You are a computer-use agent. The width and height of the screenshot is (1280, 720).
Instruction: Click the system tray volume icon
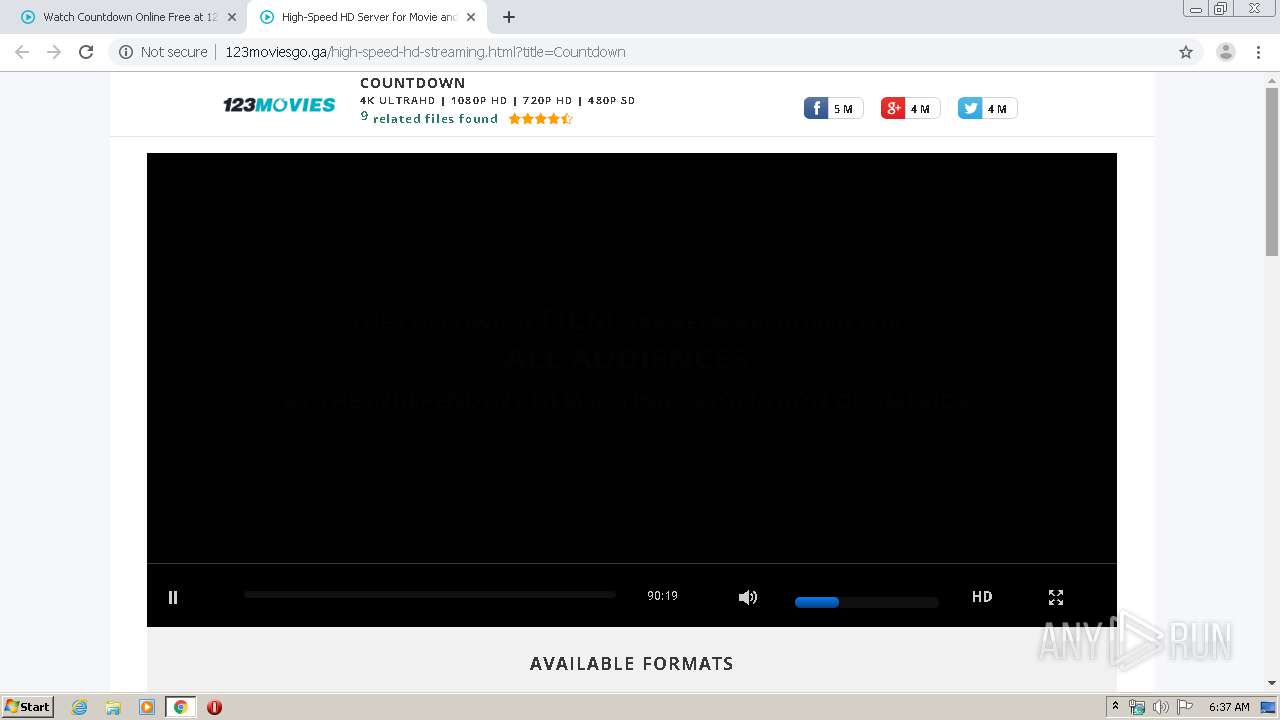pos(1160,707)
